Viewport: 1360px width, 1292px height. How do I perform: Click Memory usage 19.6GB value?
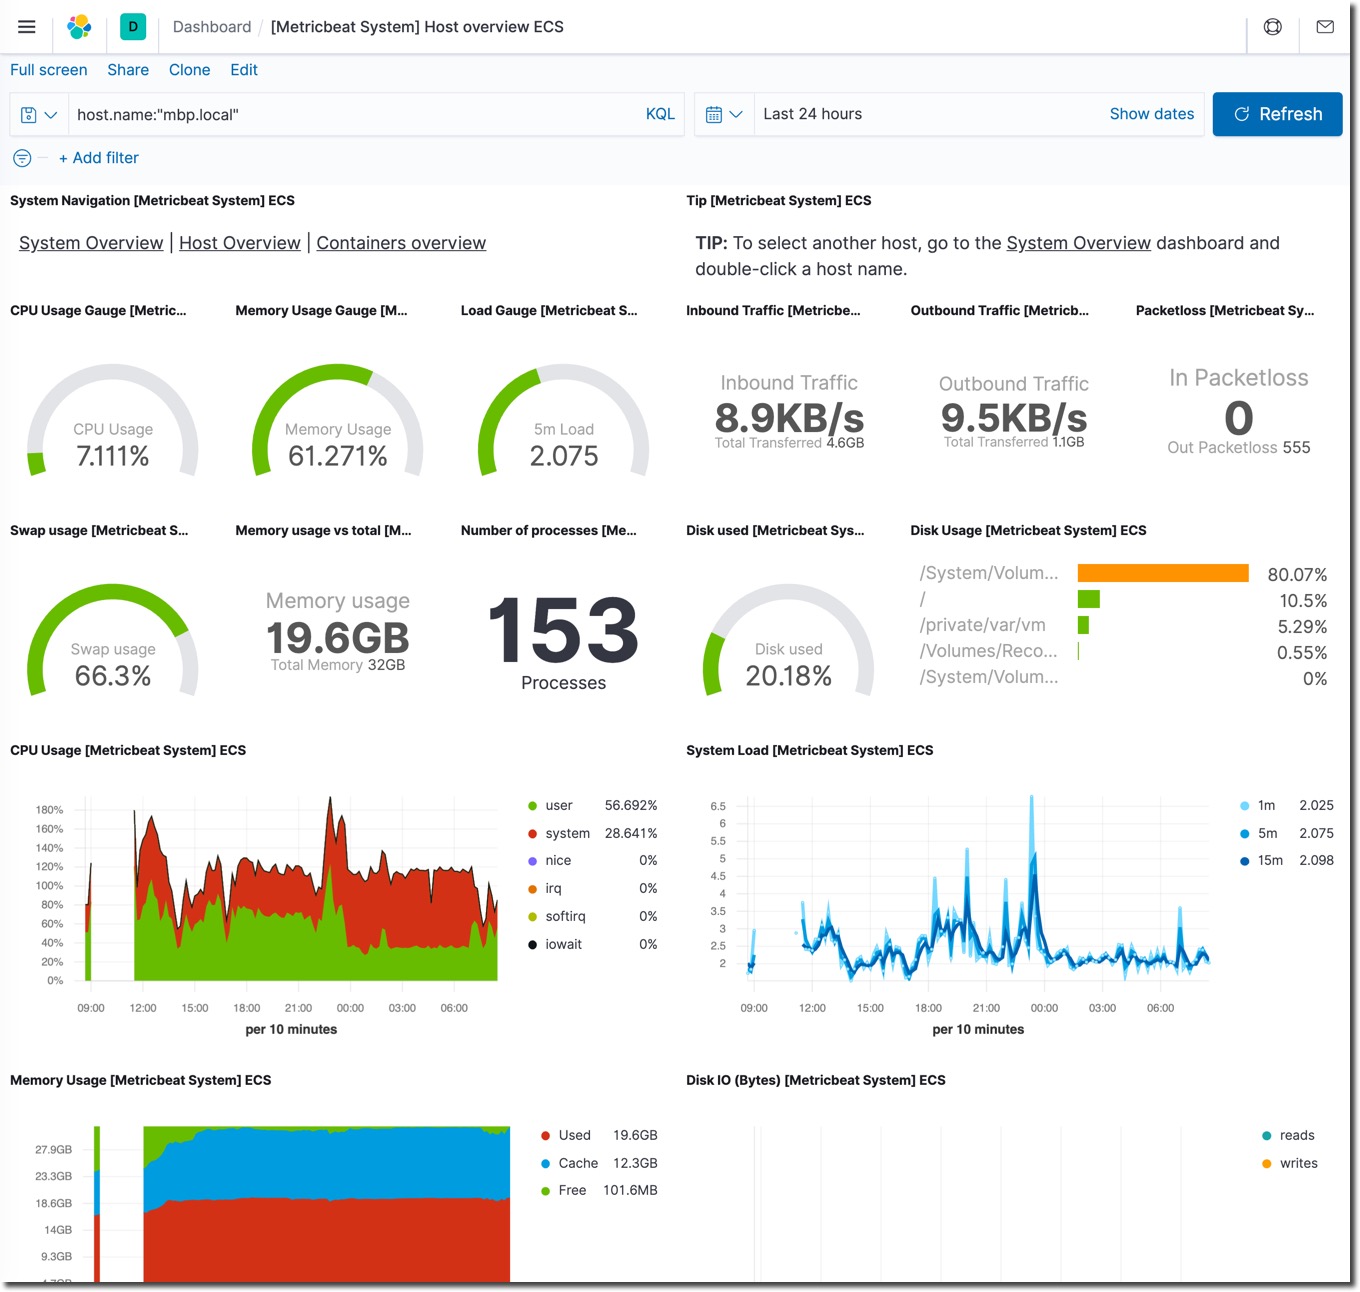338,638
